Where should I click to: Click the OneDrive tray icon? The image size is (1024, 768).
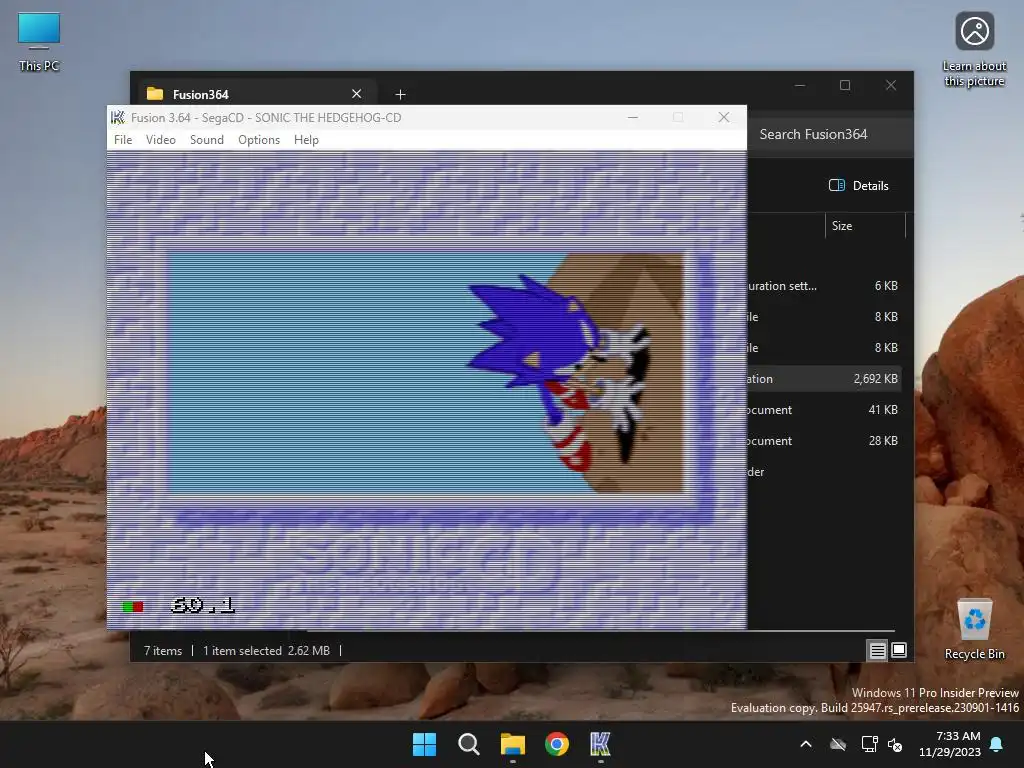pos(838,744)
